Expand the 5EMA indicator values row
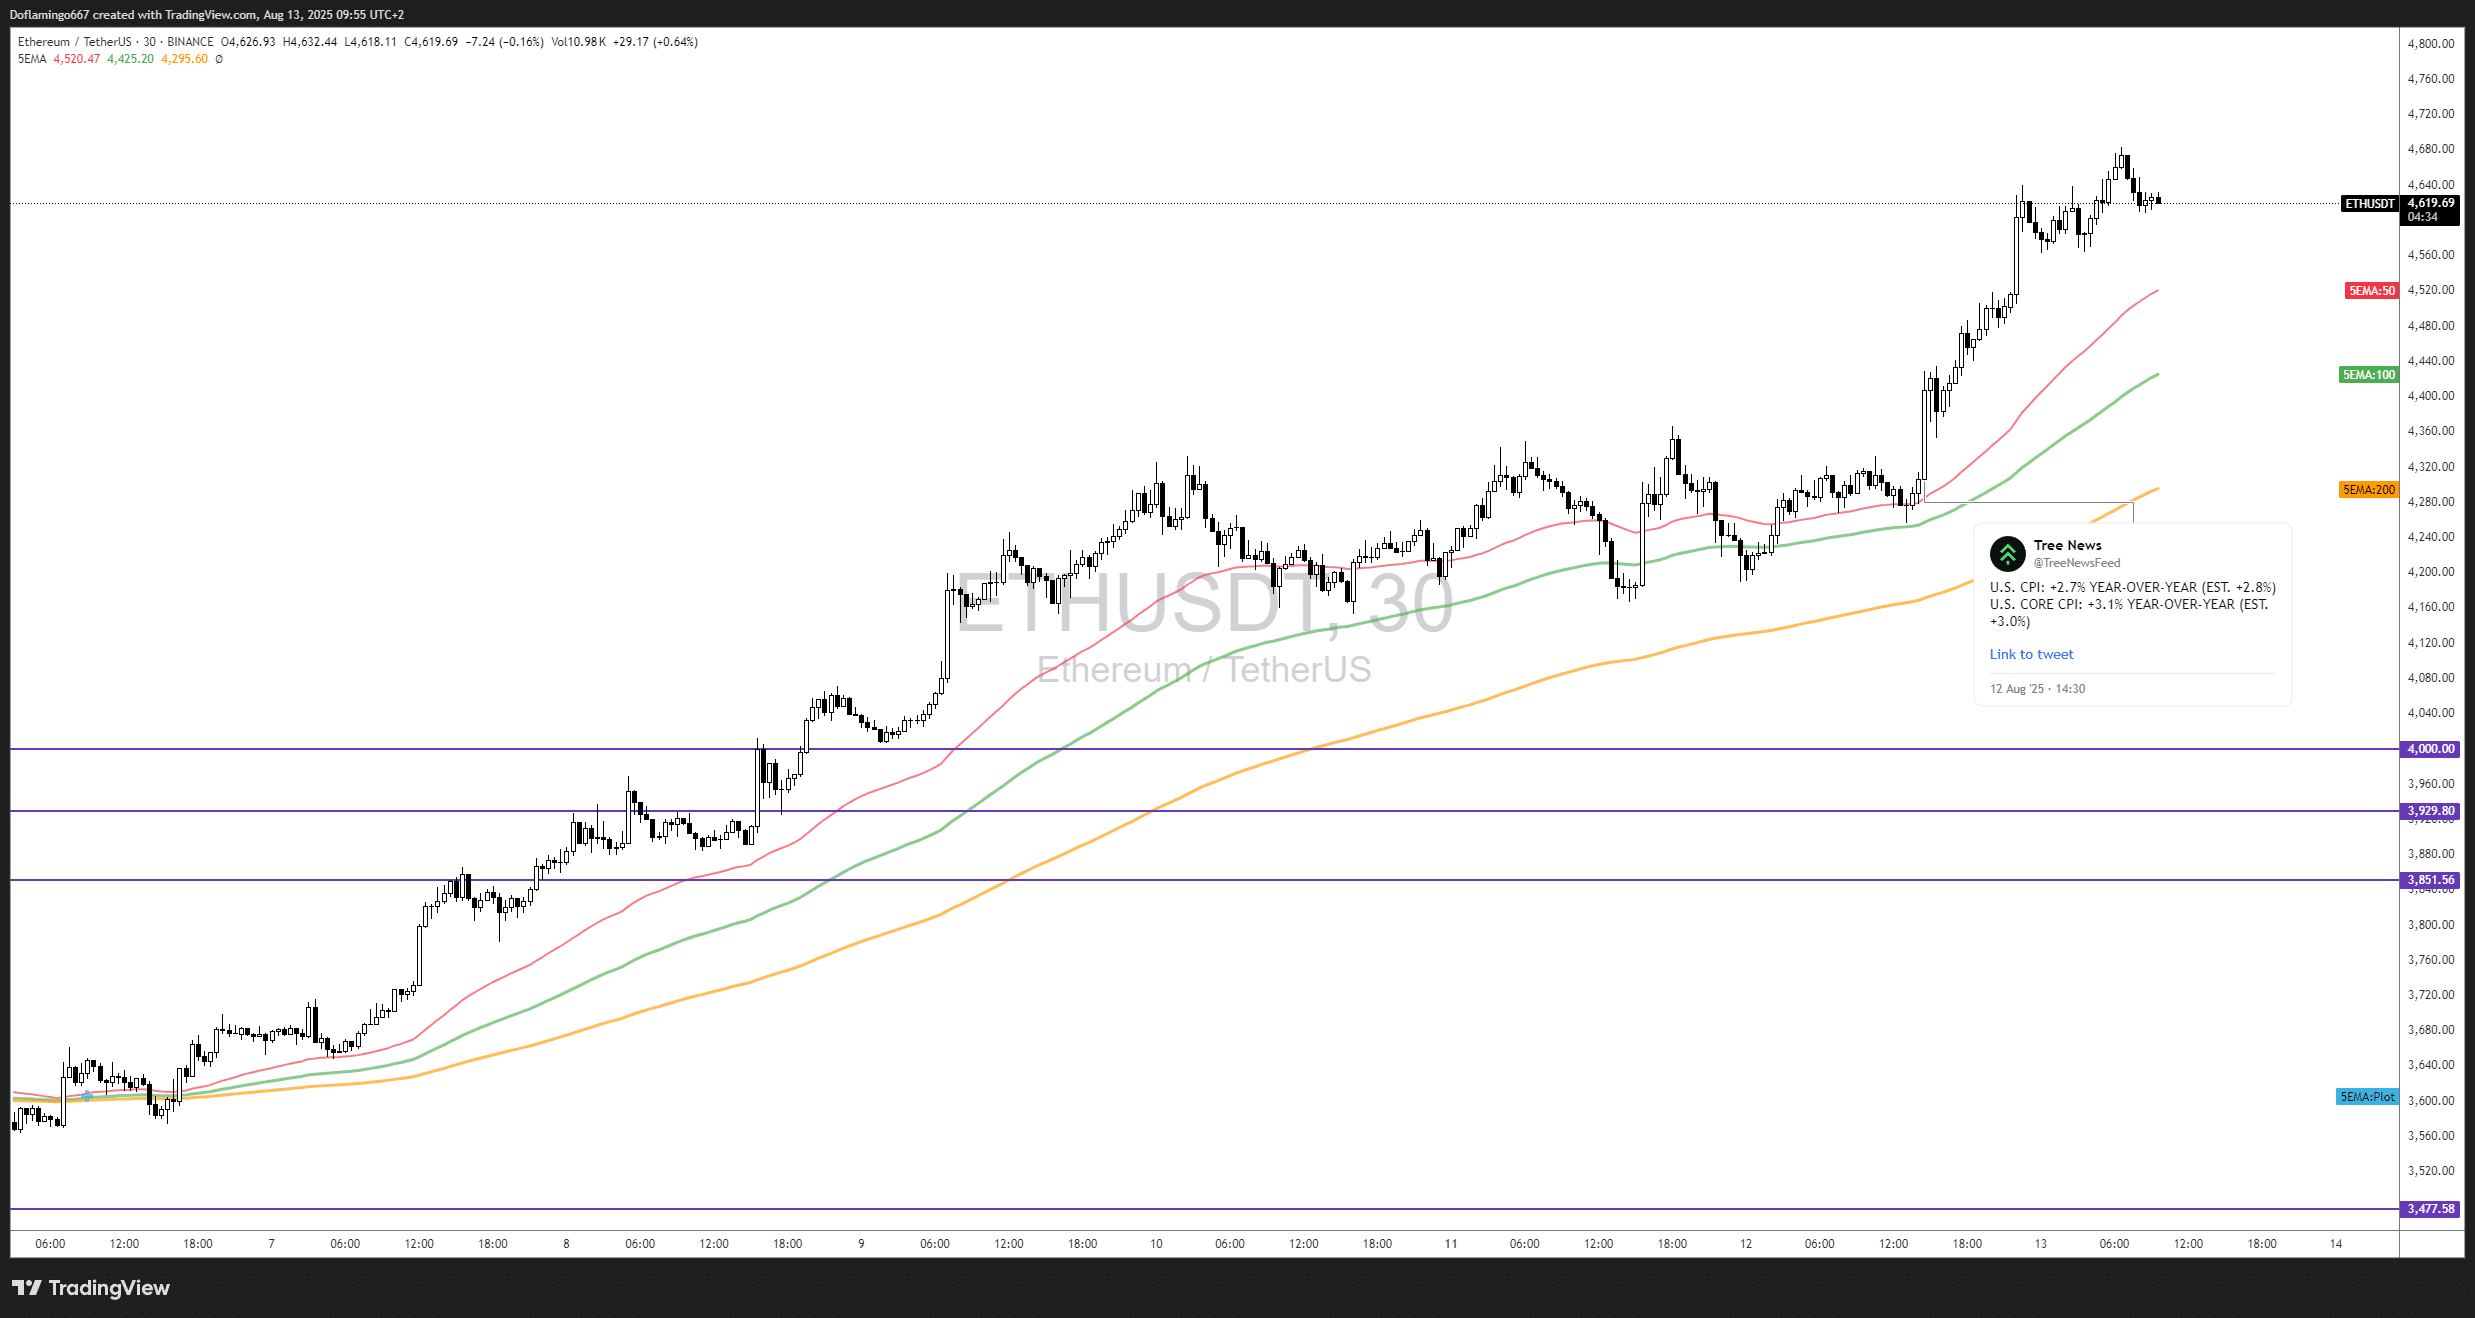Screen dimensions: 2475x1318 tap(30, 58)
